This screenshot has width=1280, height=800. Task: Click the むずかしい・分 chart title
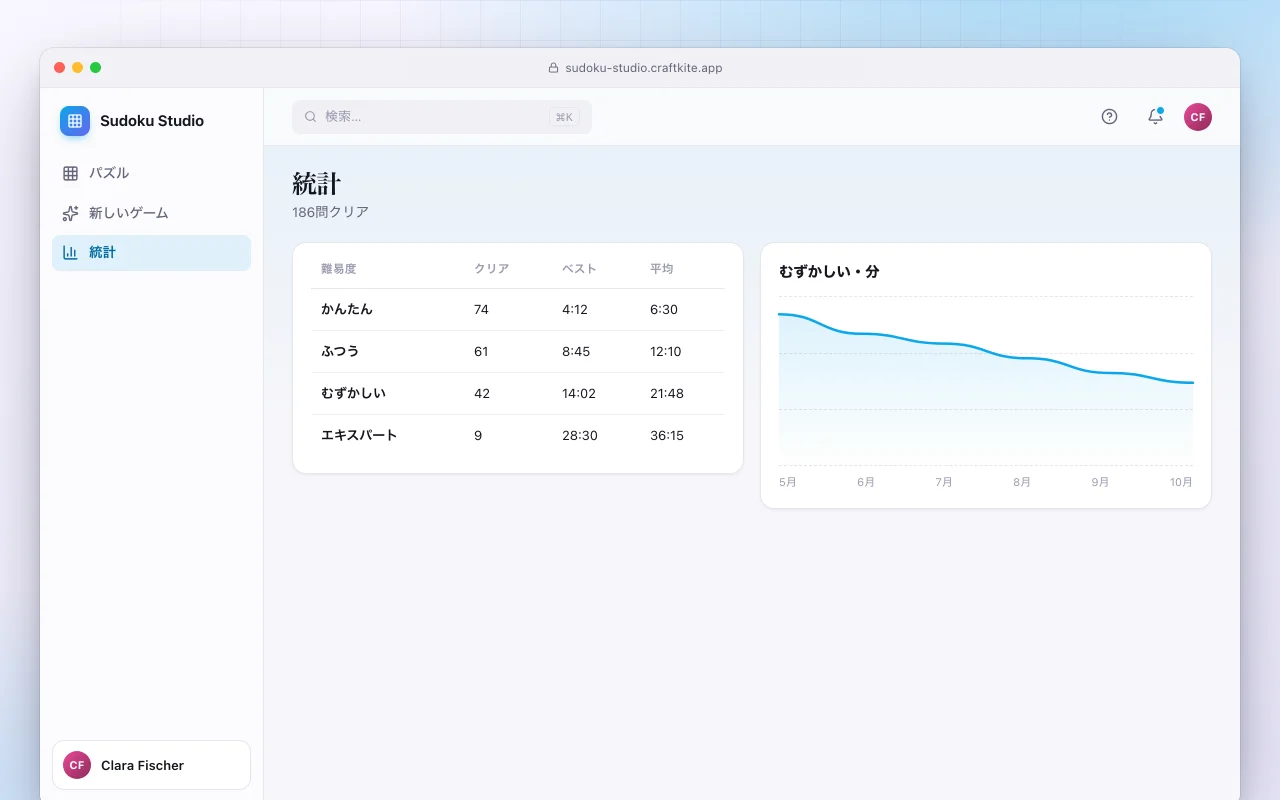829,271
